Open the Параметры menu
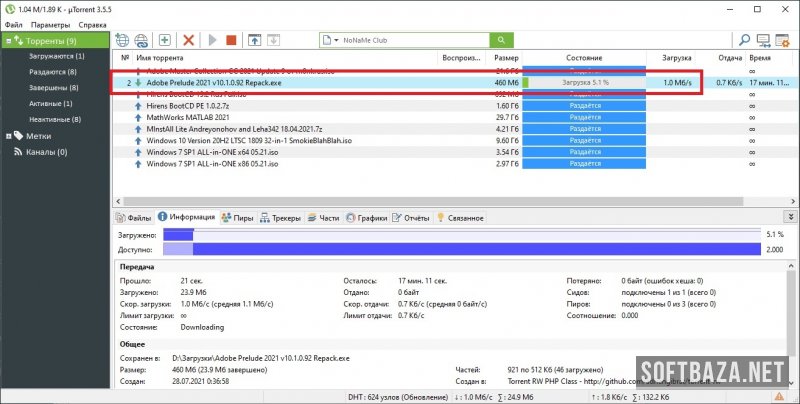The image size is (800, 404). pos(50,23)
